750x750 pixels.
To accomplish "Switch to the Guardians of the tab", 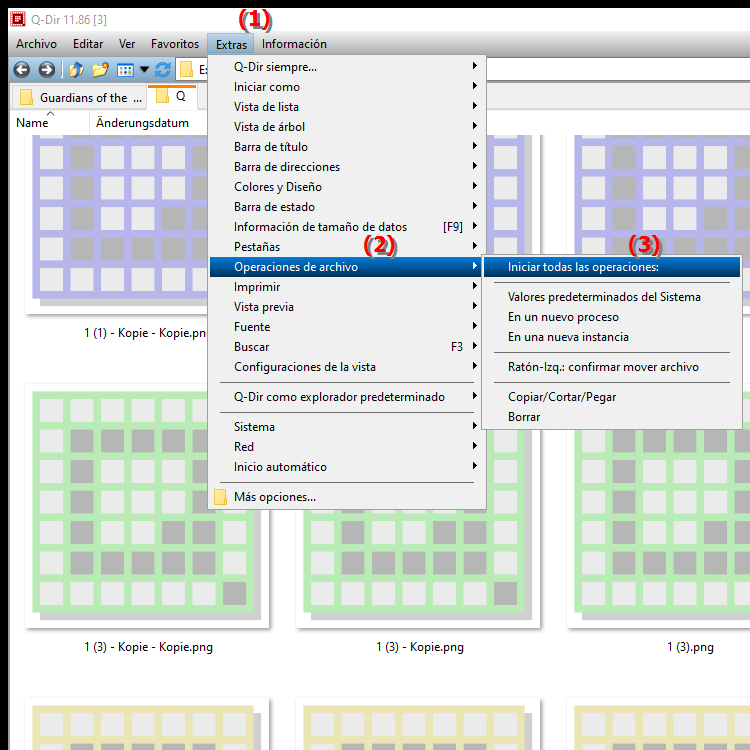I will (x=80, y=98).
